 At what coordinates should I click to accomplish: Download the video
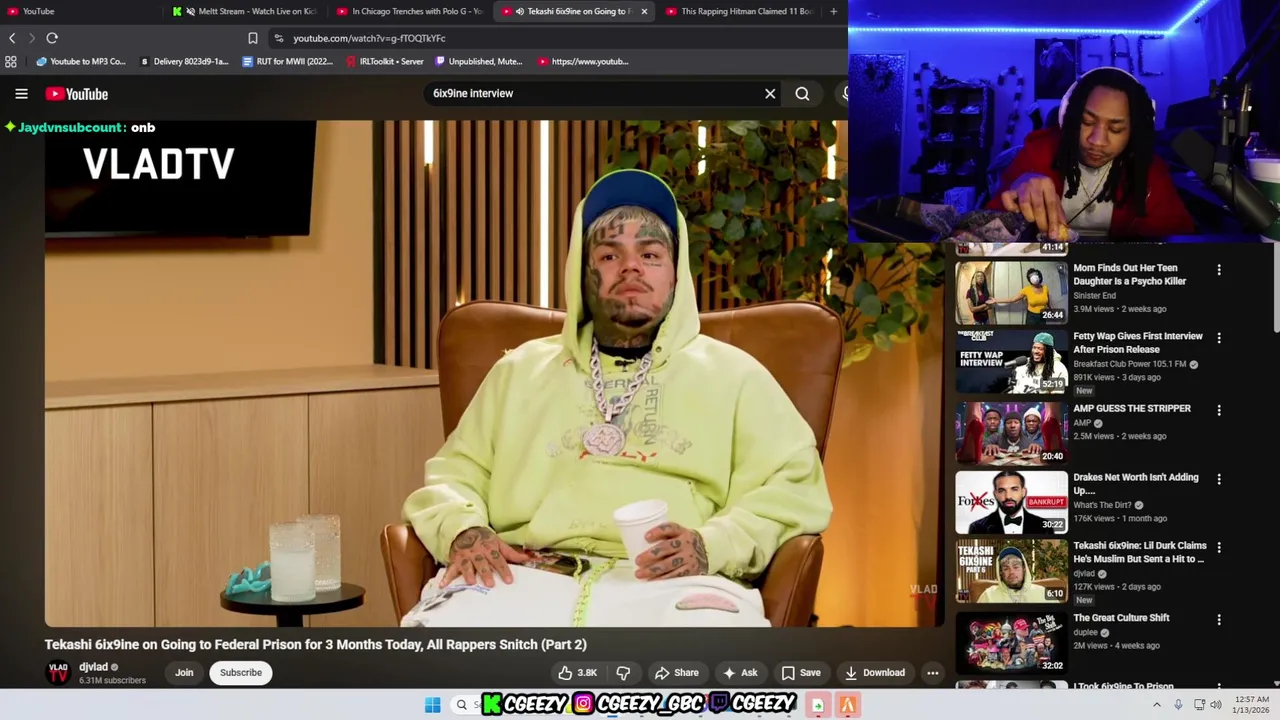[x=875, y=673]
